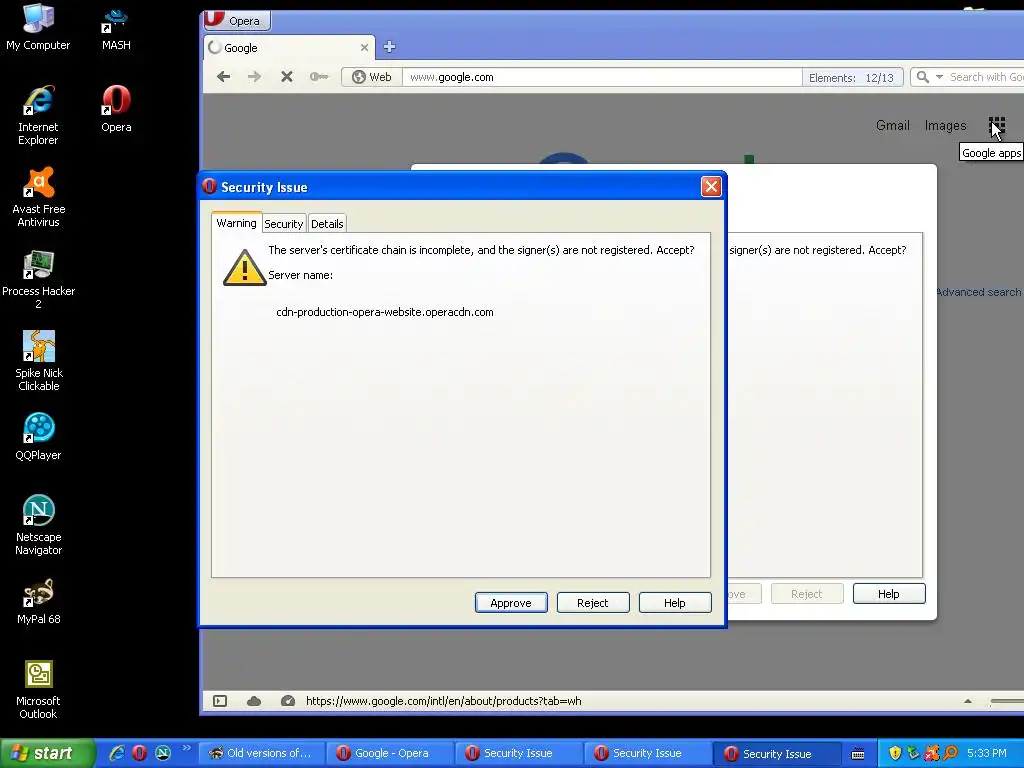The height and width of the screenshot is (768, 1024).
Task: Close the Security Issue dialog
Action: click(x=711, y=187)
